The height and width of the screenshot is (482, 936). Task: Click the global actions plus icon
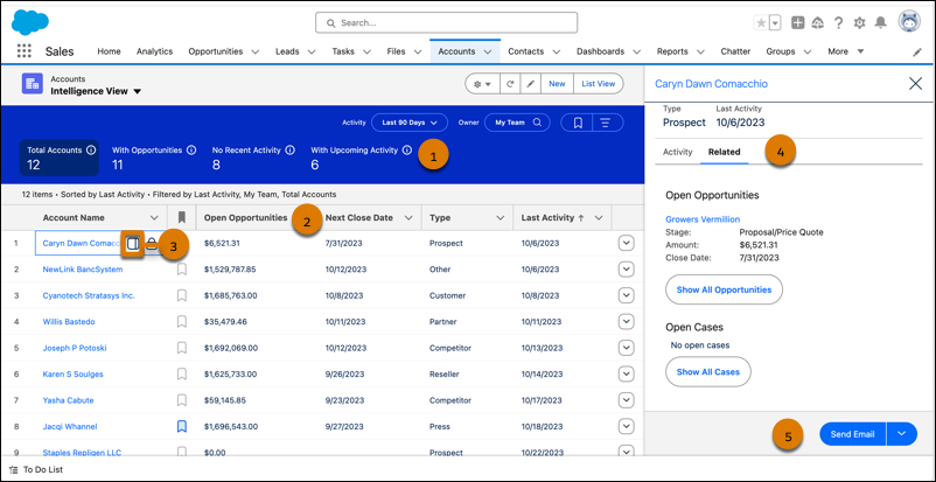click(x=797, y=23)
